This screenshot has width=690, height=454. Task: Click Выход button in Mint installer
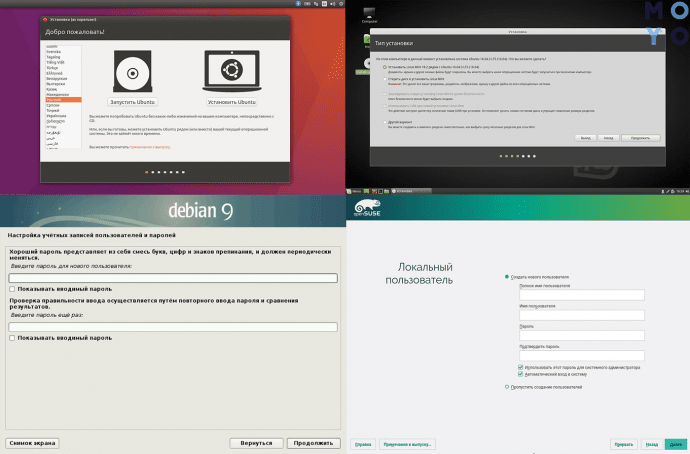(585, 138)
